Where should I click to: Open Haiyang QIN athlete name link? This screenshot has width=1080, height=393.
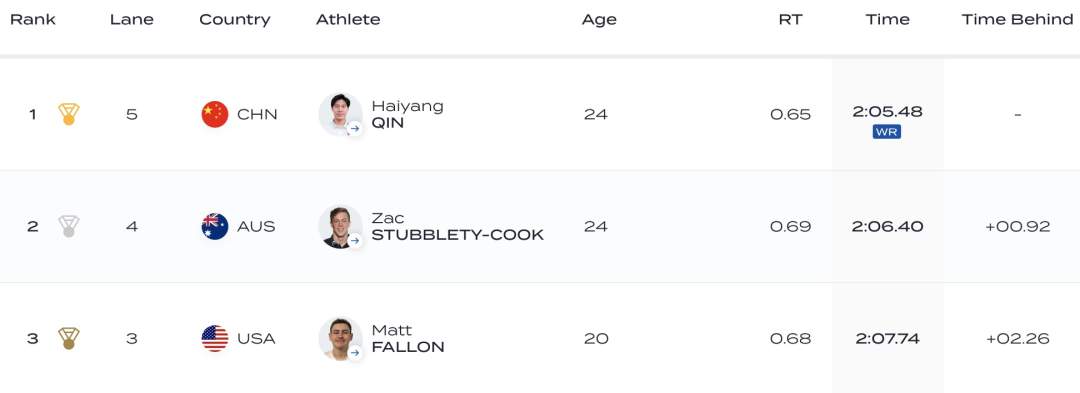click(407, 114)
